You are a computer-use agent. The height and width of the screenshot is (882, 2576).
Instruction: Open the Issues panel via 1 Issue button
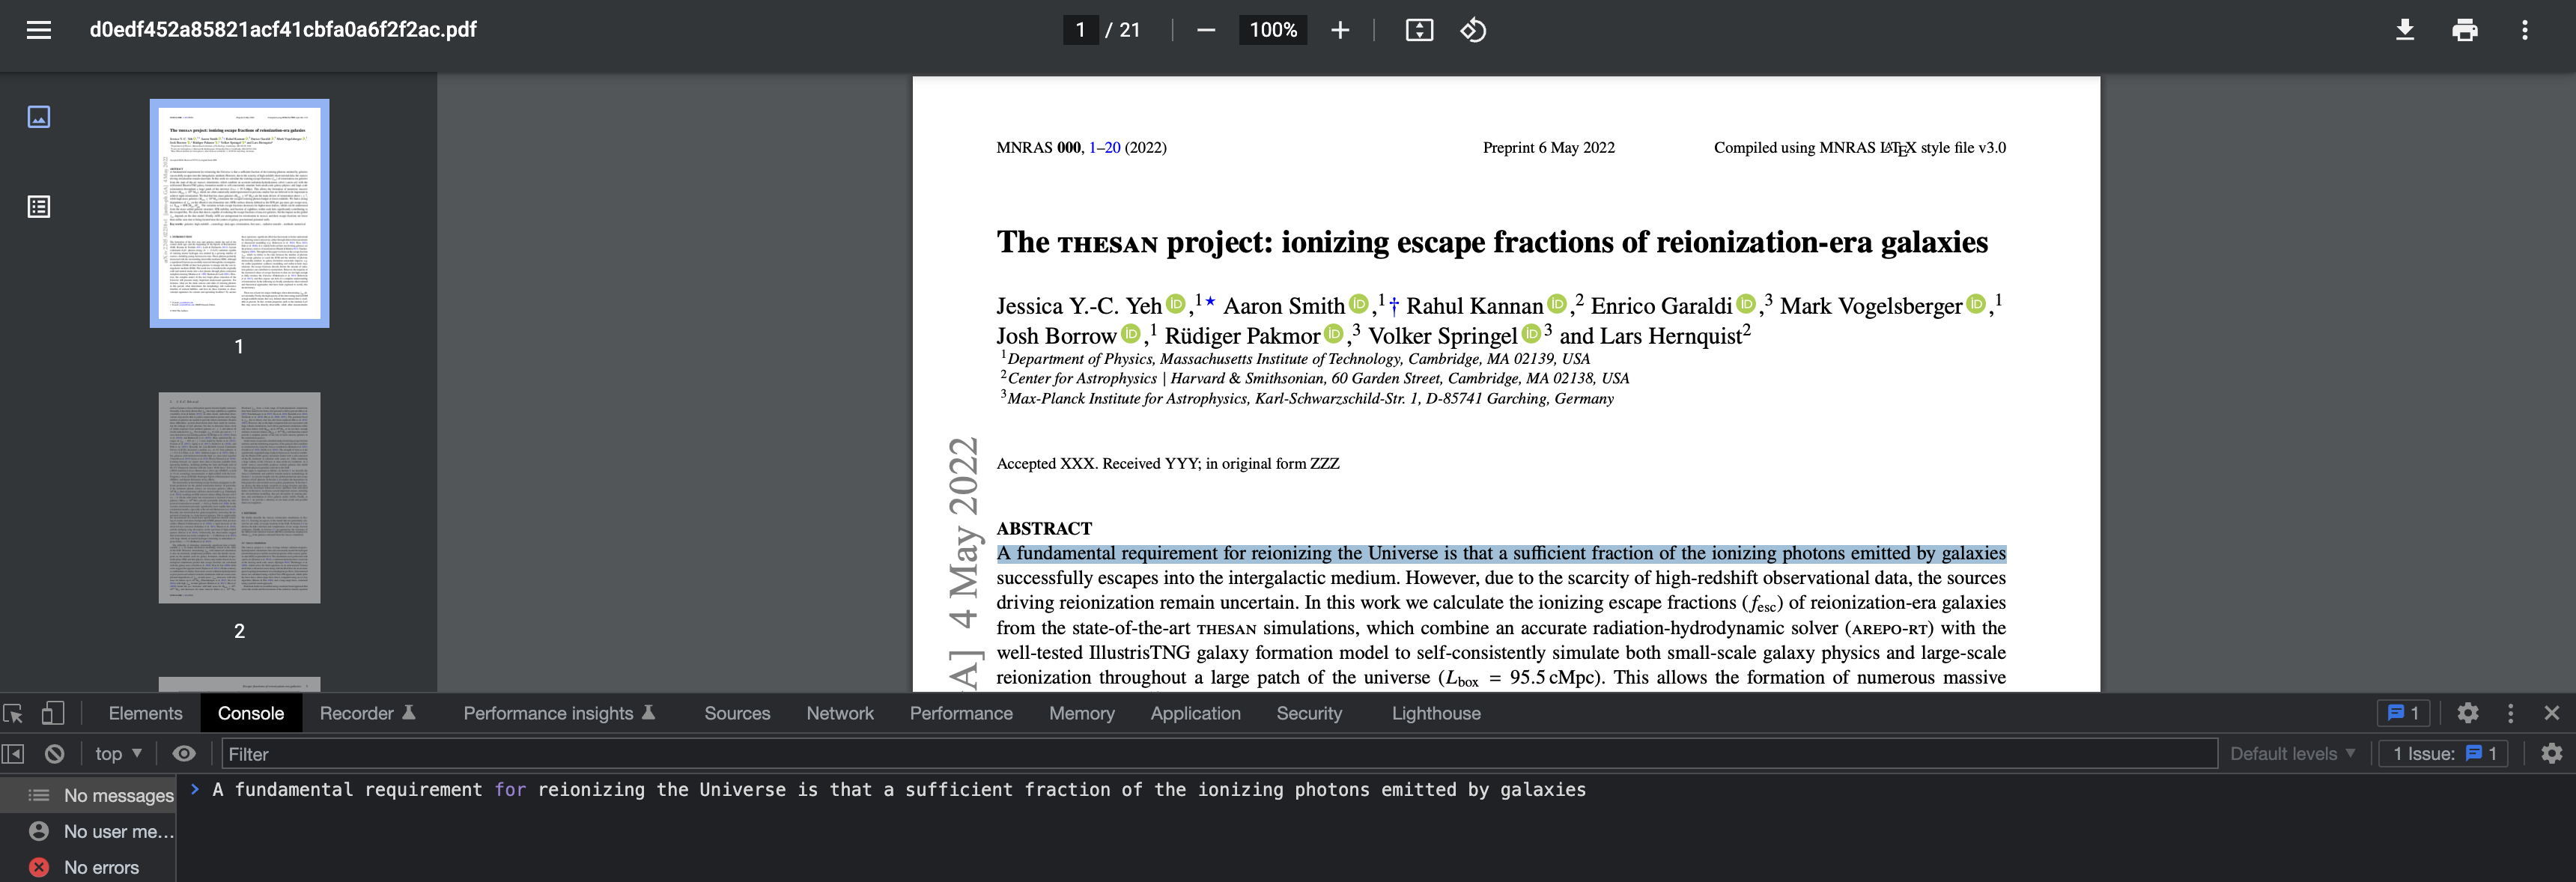coord(2443,753)
